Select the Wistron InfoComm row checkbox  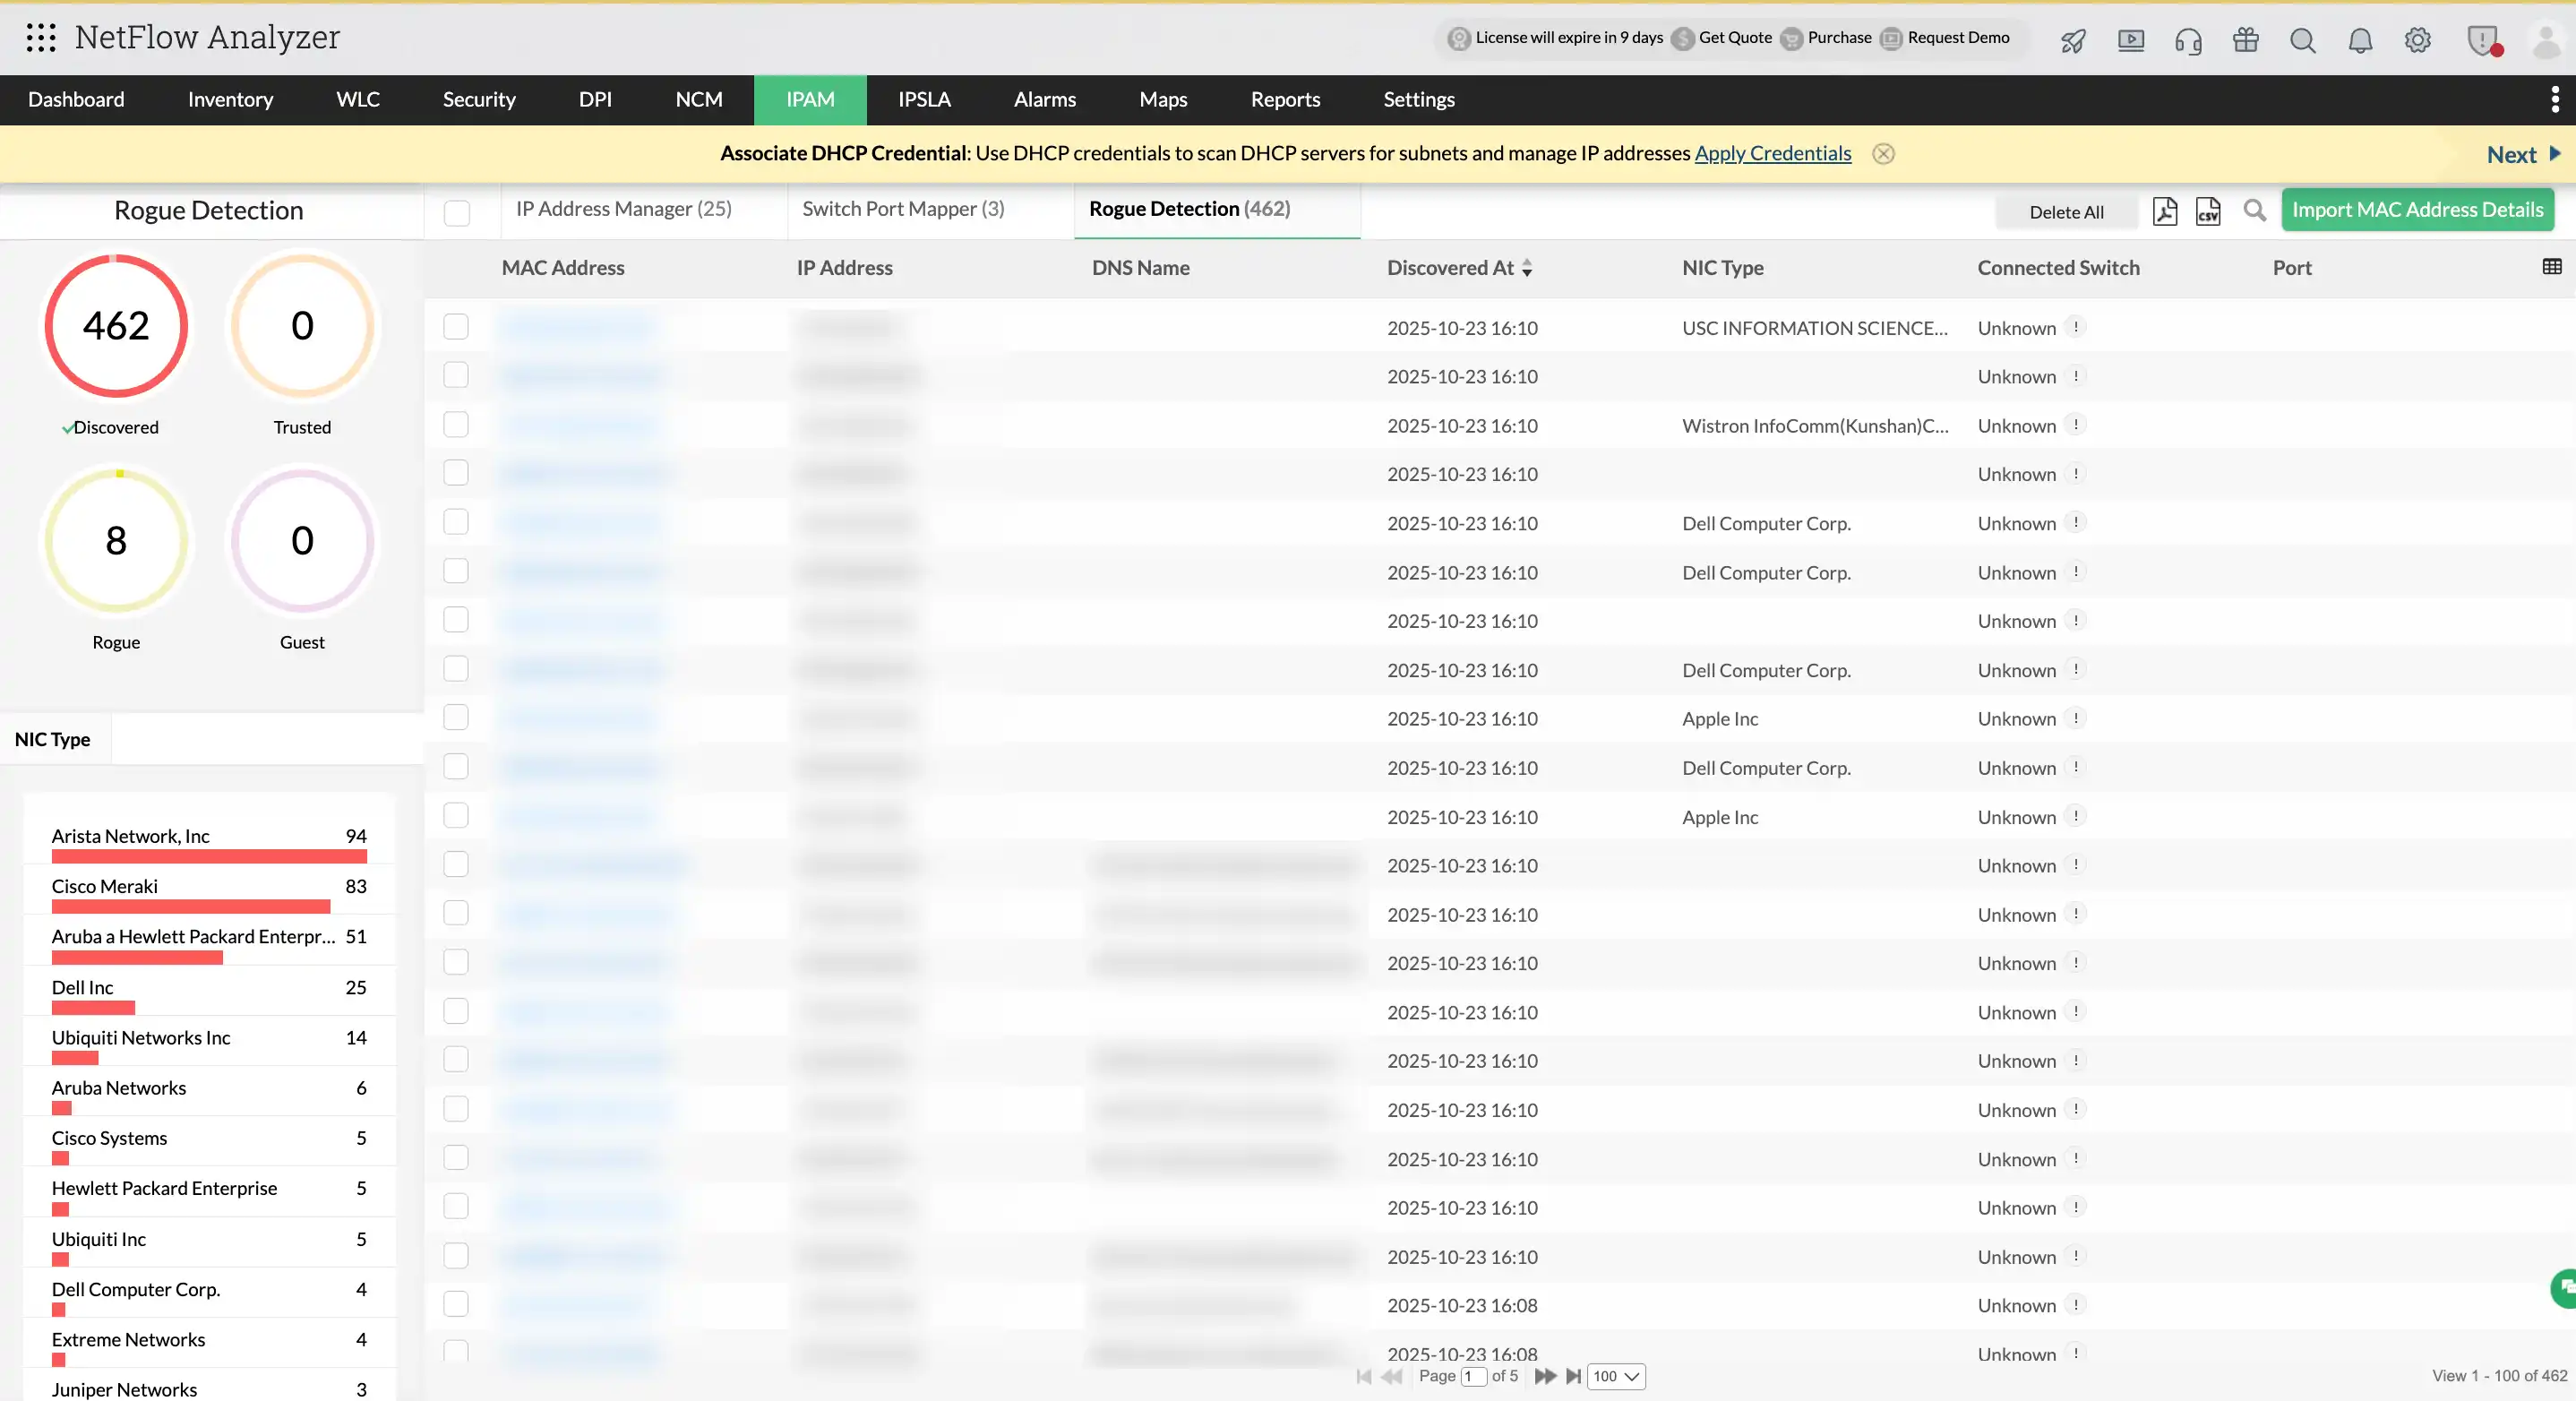[x=456, y=425]
